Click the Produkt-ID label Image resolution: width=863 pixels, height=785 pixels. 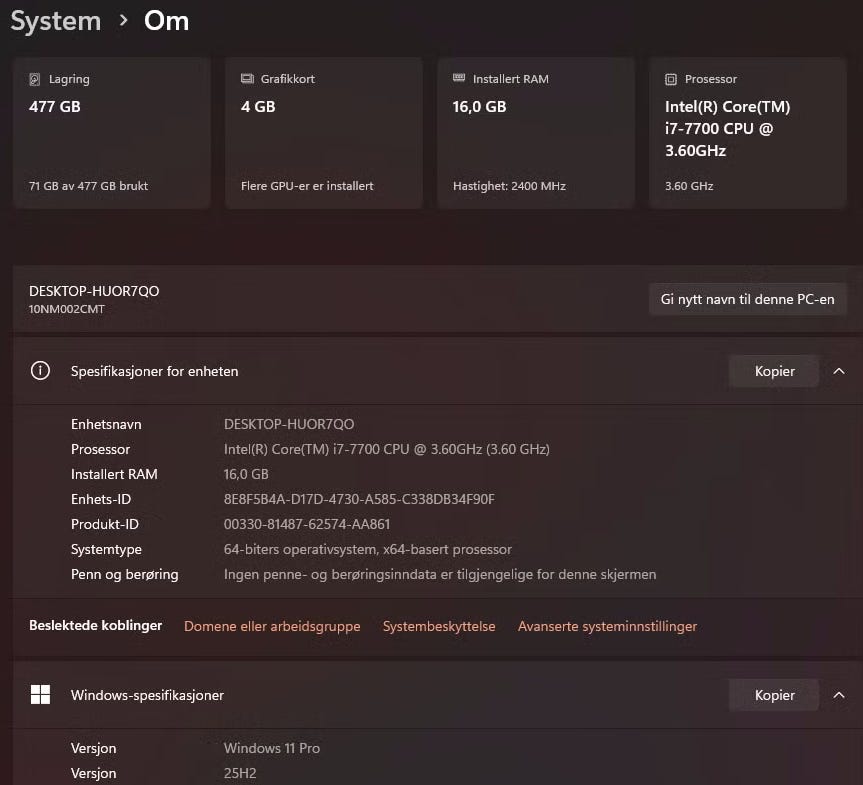pyautogui.click(x=105, y=524)
